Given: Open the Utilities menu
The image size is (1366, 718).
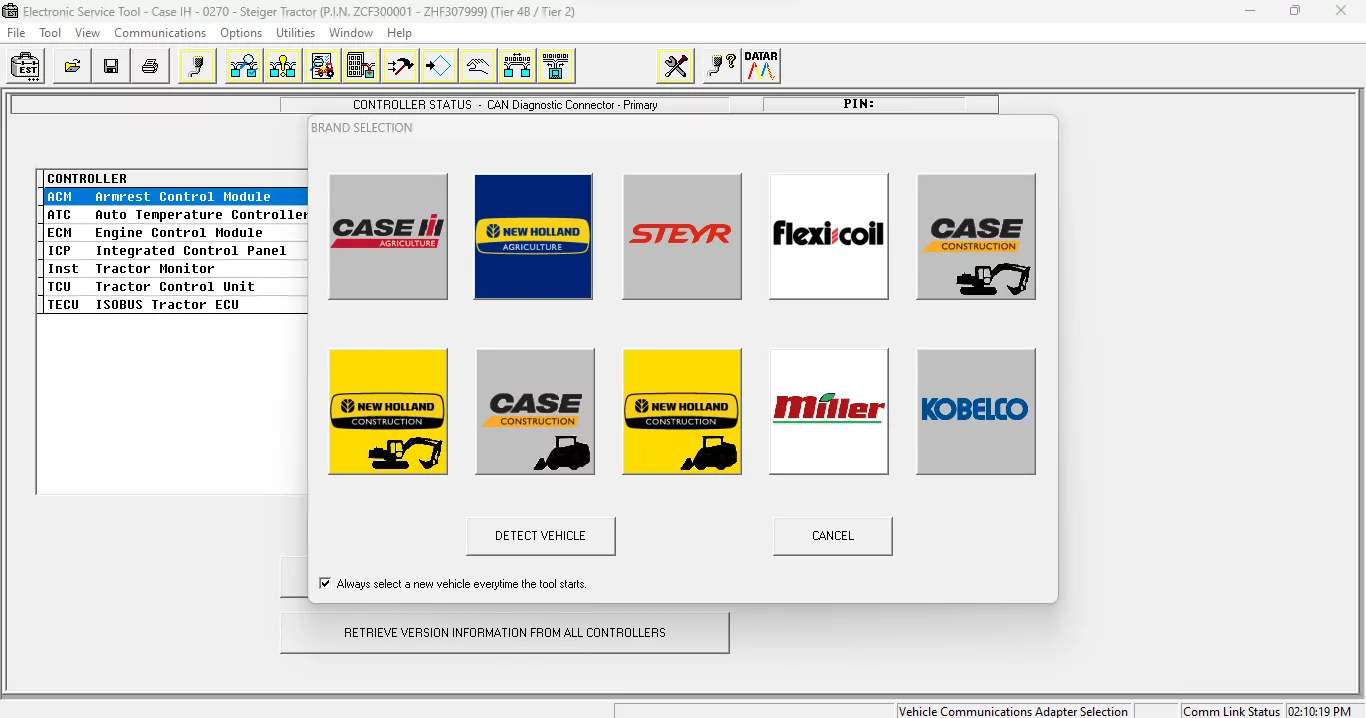Looking at the screenshot, I should click(x=296, y=33).
